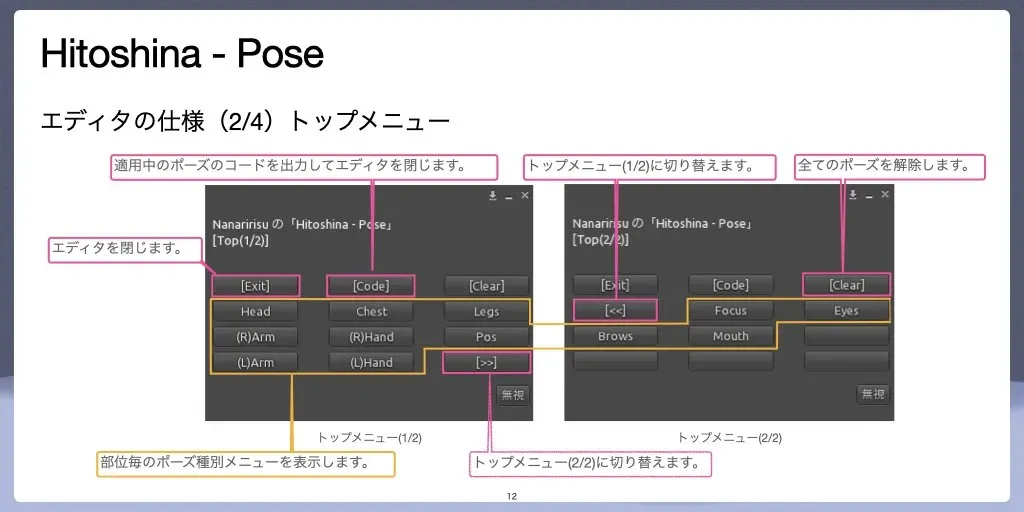Open the Eyes pose menu
Viewport: 1024px width, 512px height.
(x=846, y=311)
